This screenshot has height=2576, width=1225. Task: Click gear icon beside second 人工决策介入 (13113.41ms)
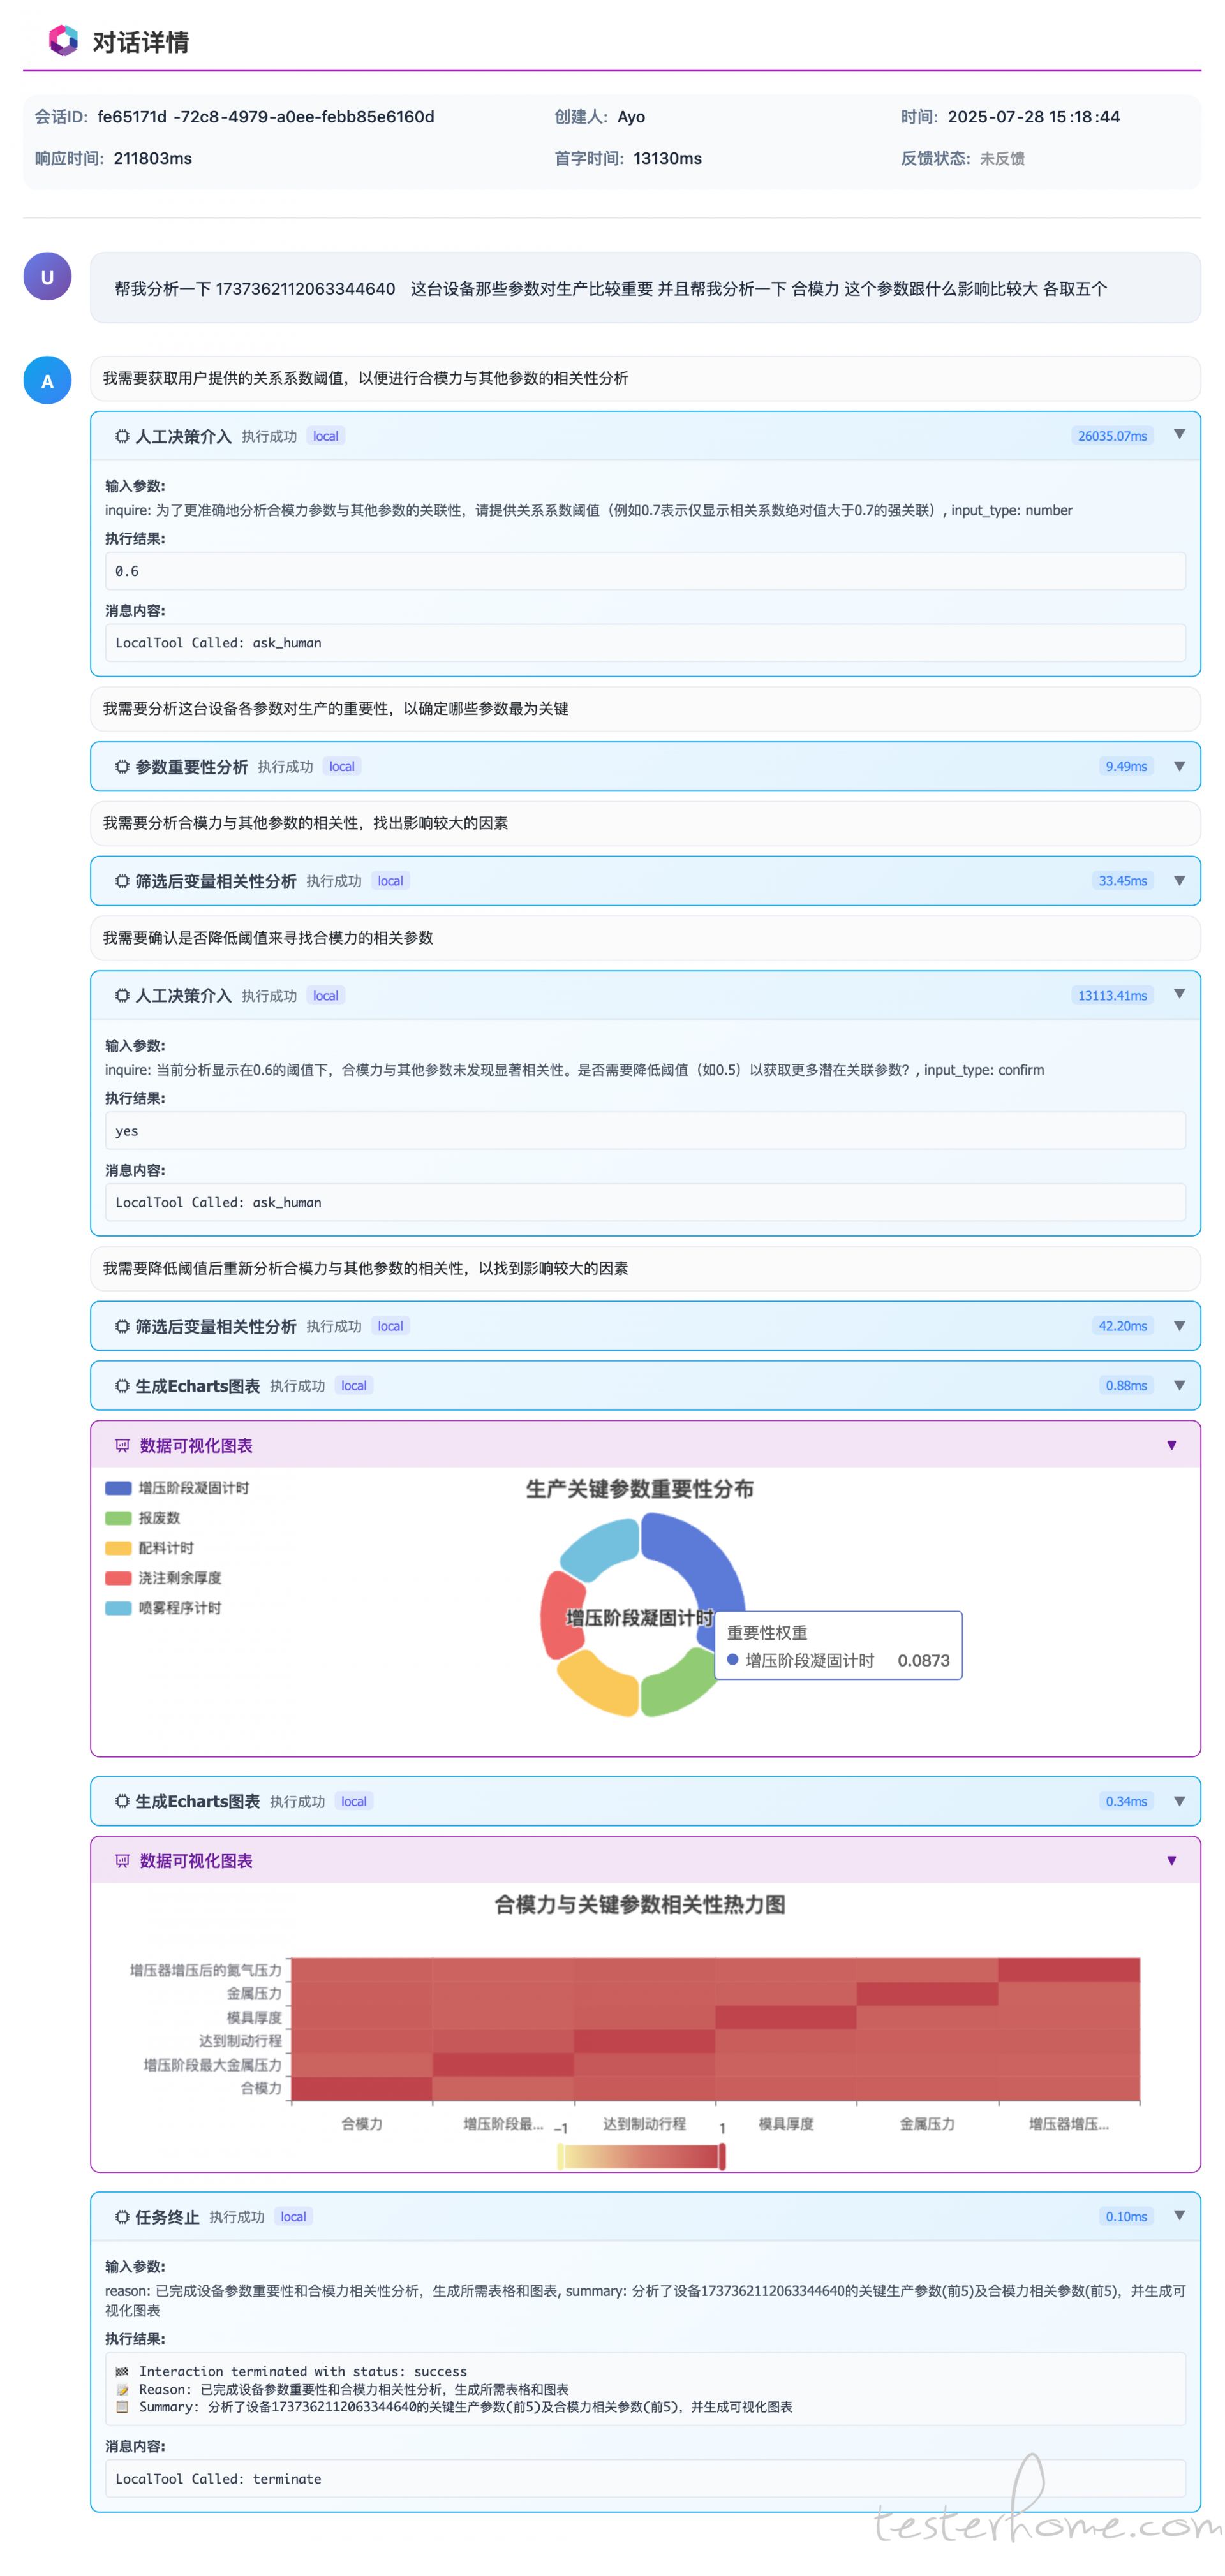122,996
